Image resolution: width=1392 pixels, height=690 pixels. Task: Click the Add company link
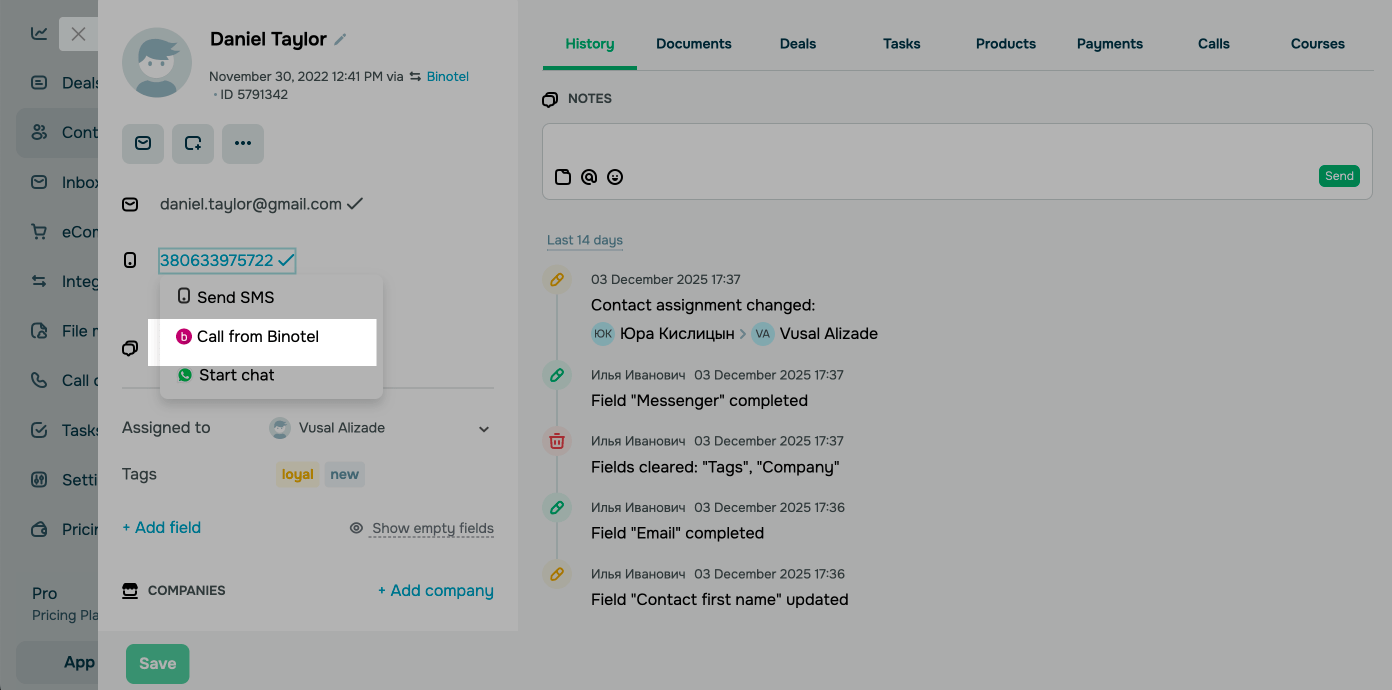pyautogui.click(x=436, y=591)
